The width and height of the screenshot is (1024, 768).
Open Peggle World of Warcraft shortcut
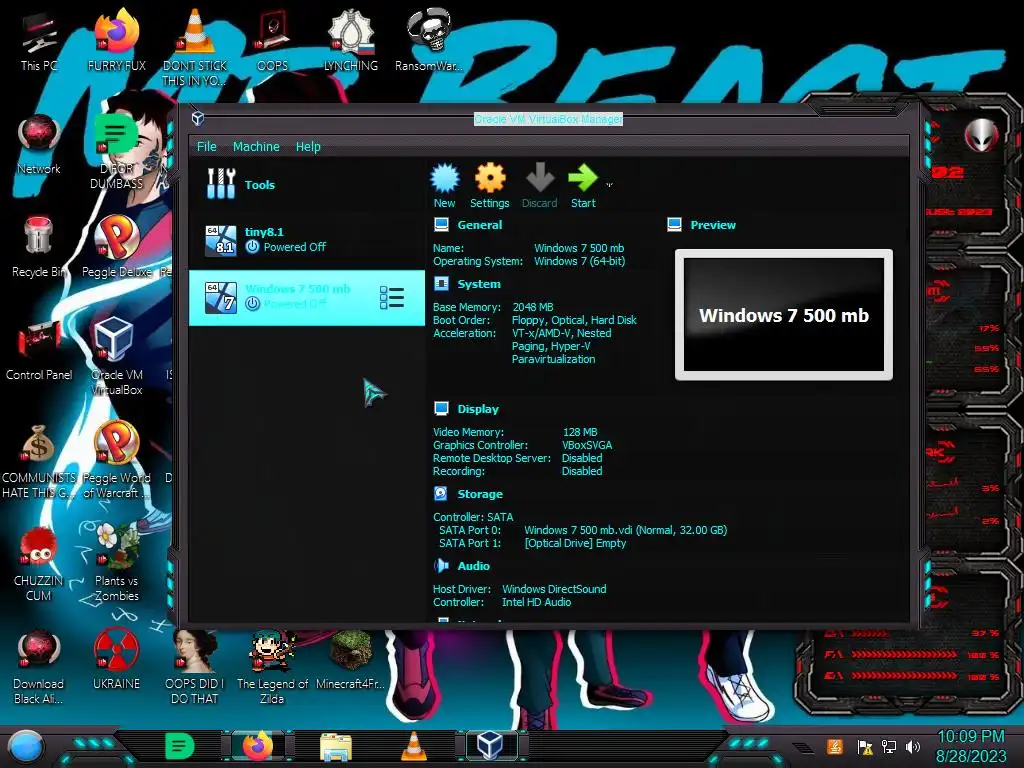(116, 460)
